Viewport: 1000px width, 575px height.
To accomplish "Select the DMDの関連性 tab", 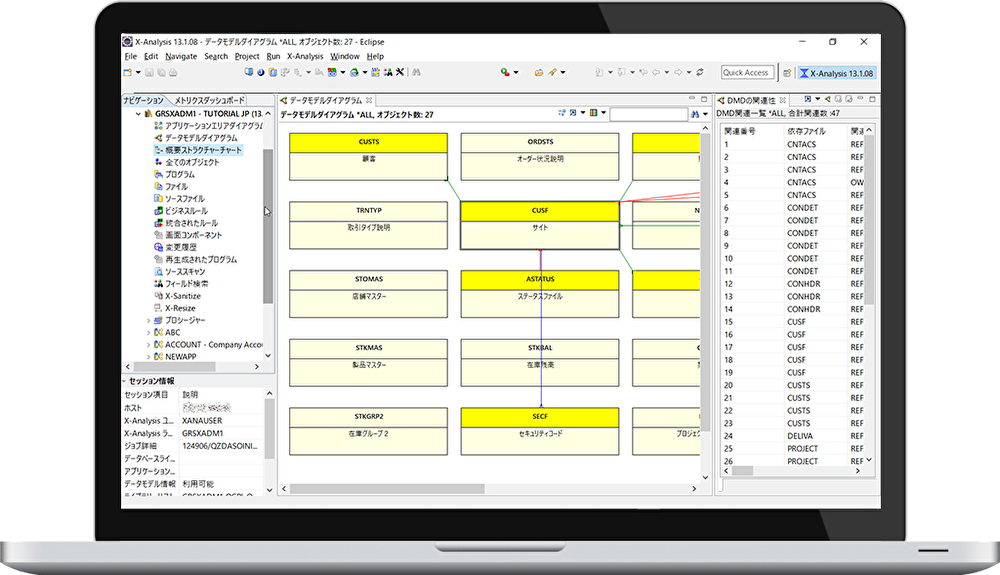I will pos(751,100).
